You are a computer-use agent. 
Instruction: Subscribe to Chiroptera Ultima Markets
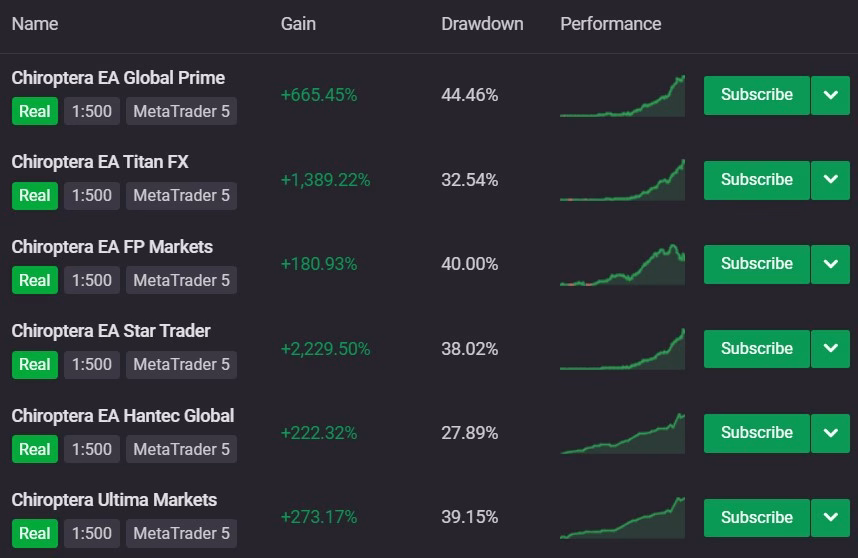pyautogui.click(x=756, y=518)
